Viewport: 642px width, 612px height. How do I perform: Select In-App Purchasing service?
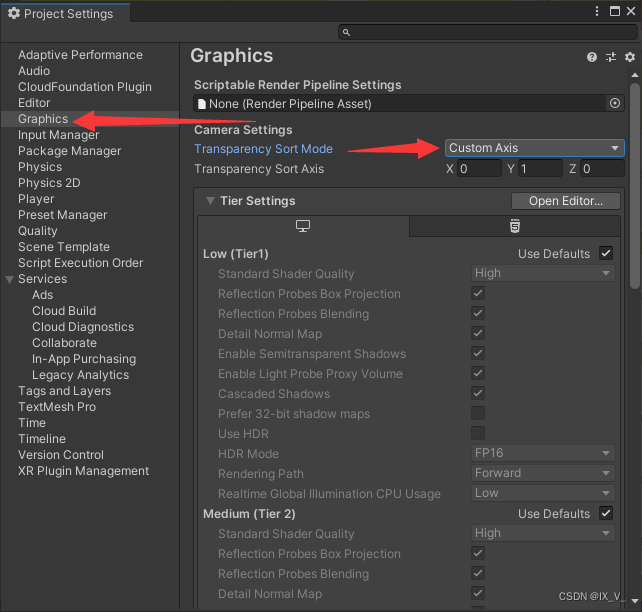pos(84,359)
